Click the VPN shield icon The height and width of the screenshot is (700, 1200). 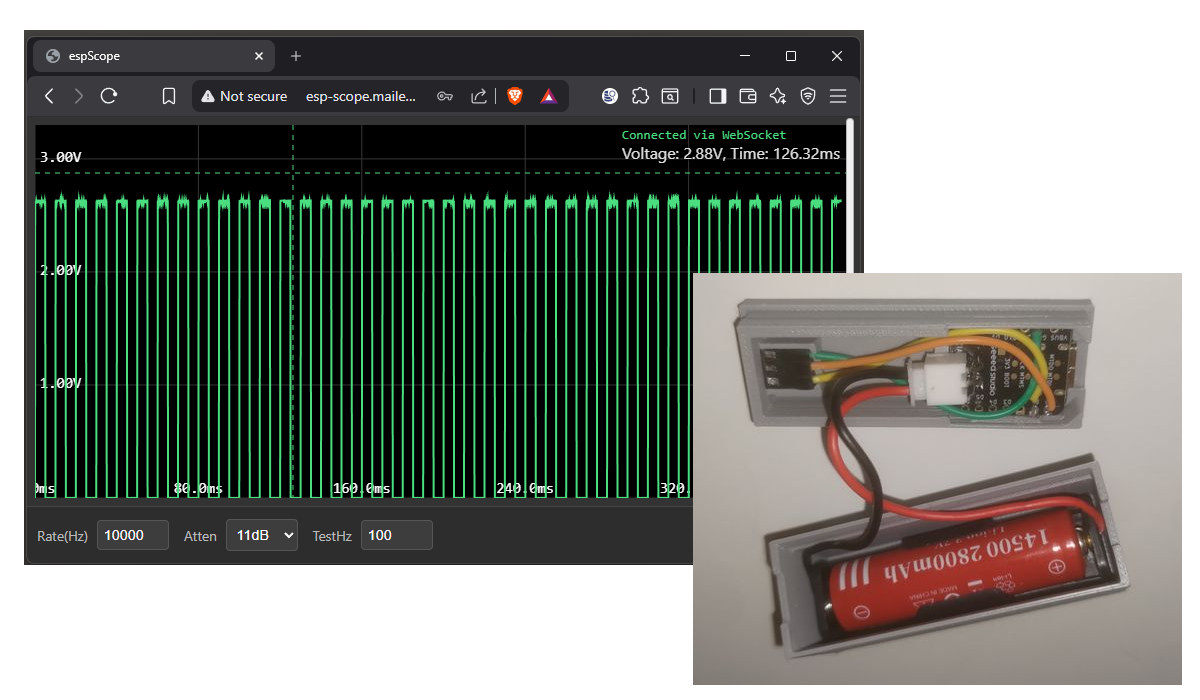(808, 96)
